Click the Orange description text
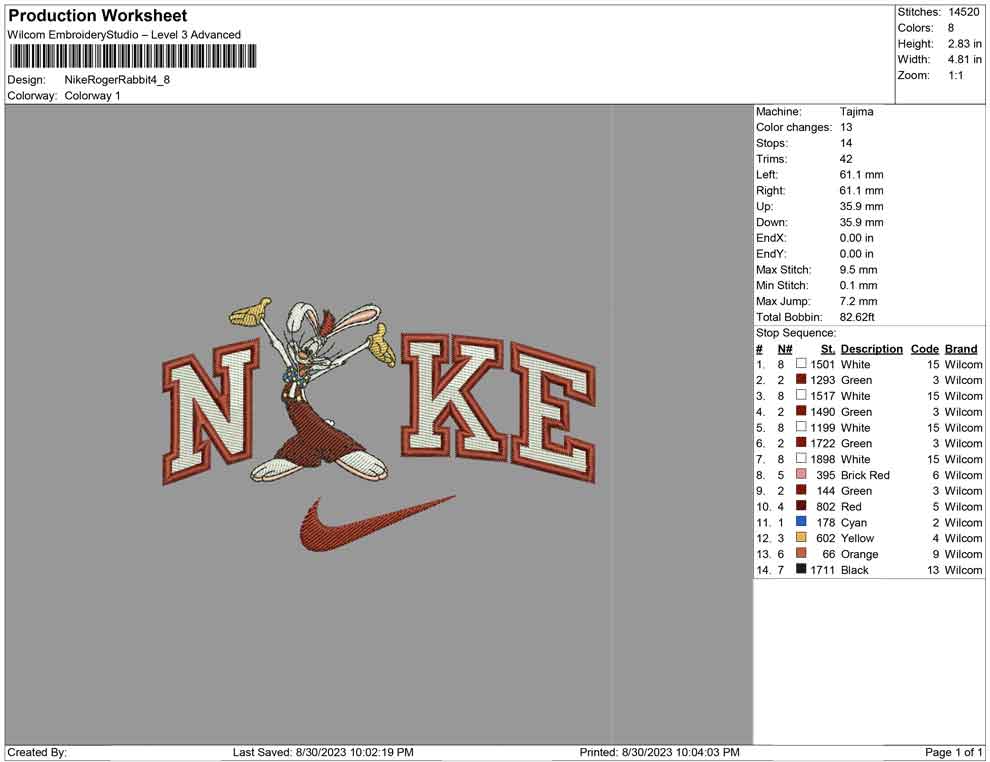The image size is (990, 762). pos(859,554)
